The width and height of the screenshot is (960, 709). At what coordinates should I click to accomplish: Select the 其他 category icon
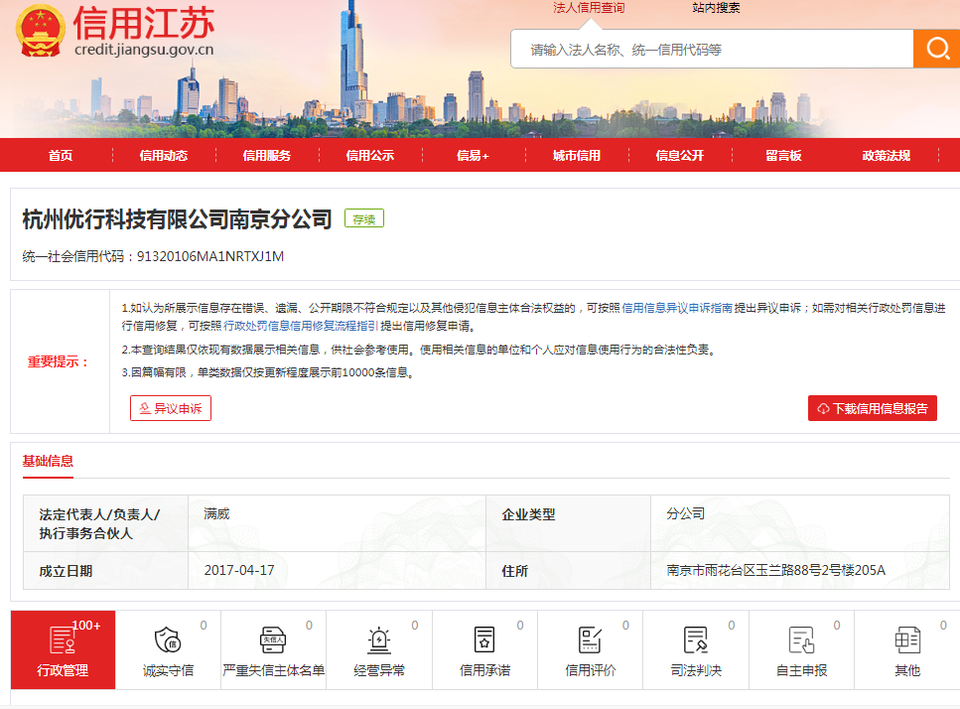point(907,640)
